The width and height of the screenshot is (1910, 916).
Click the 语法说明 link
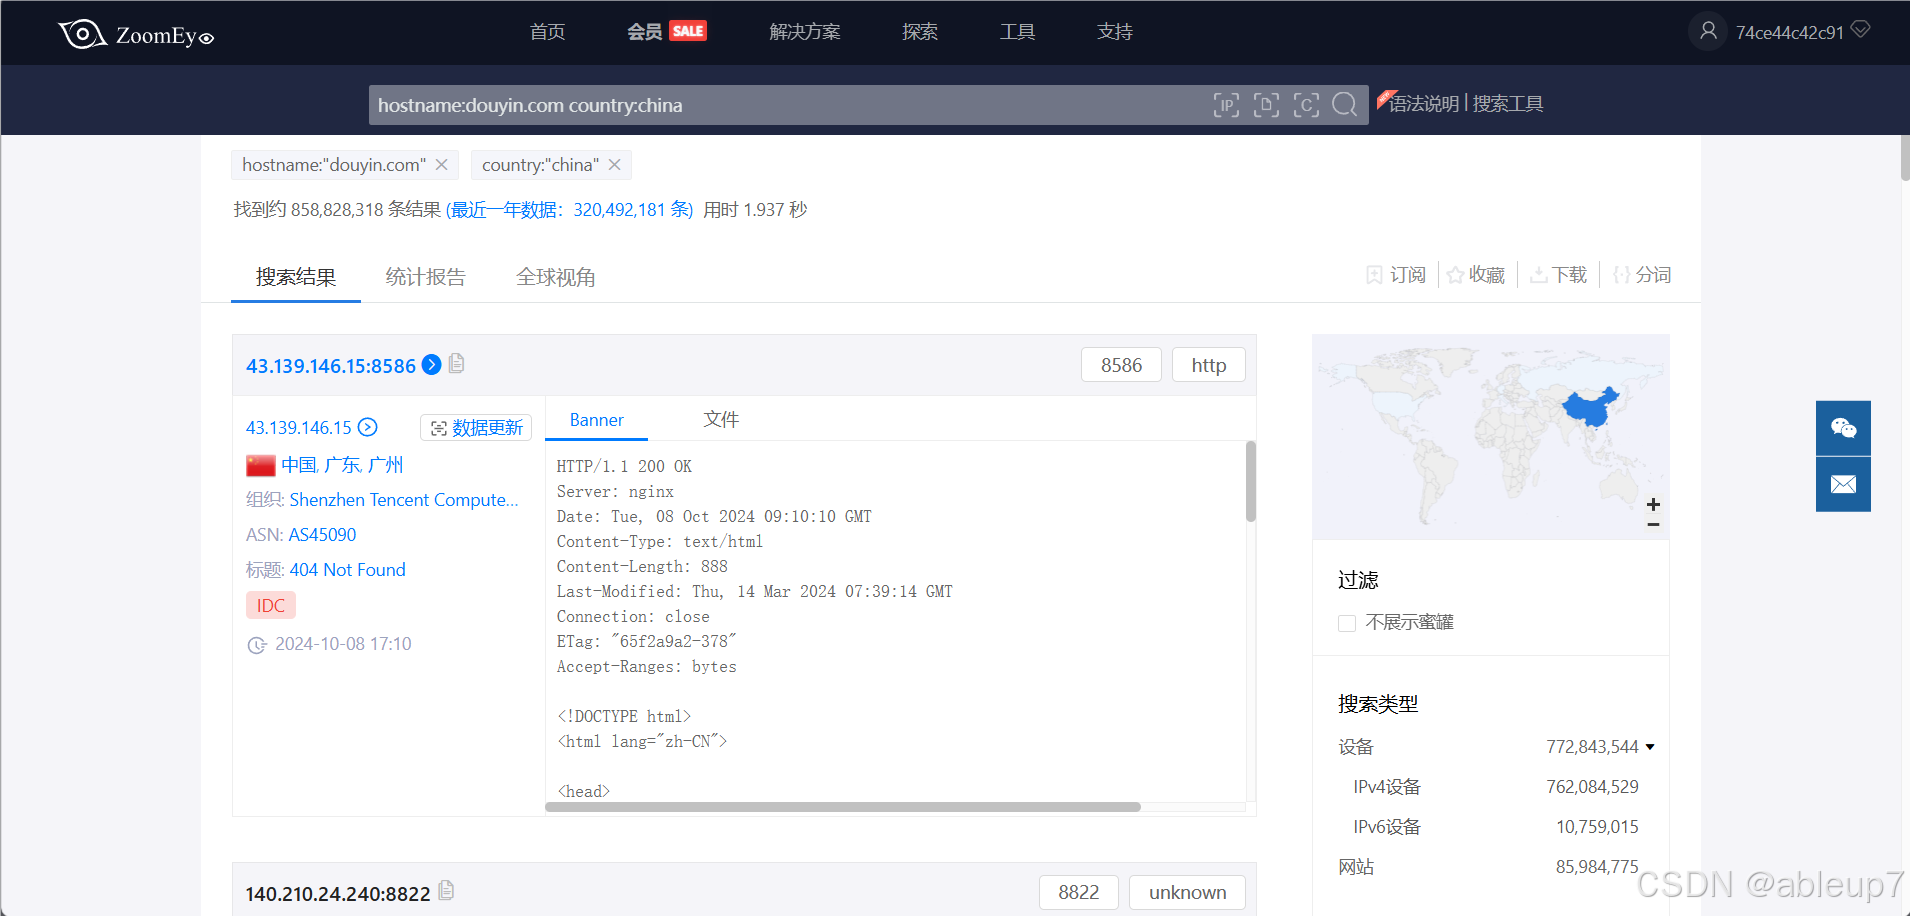1425,104
